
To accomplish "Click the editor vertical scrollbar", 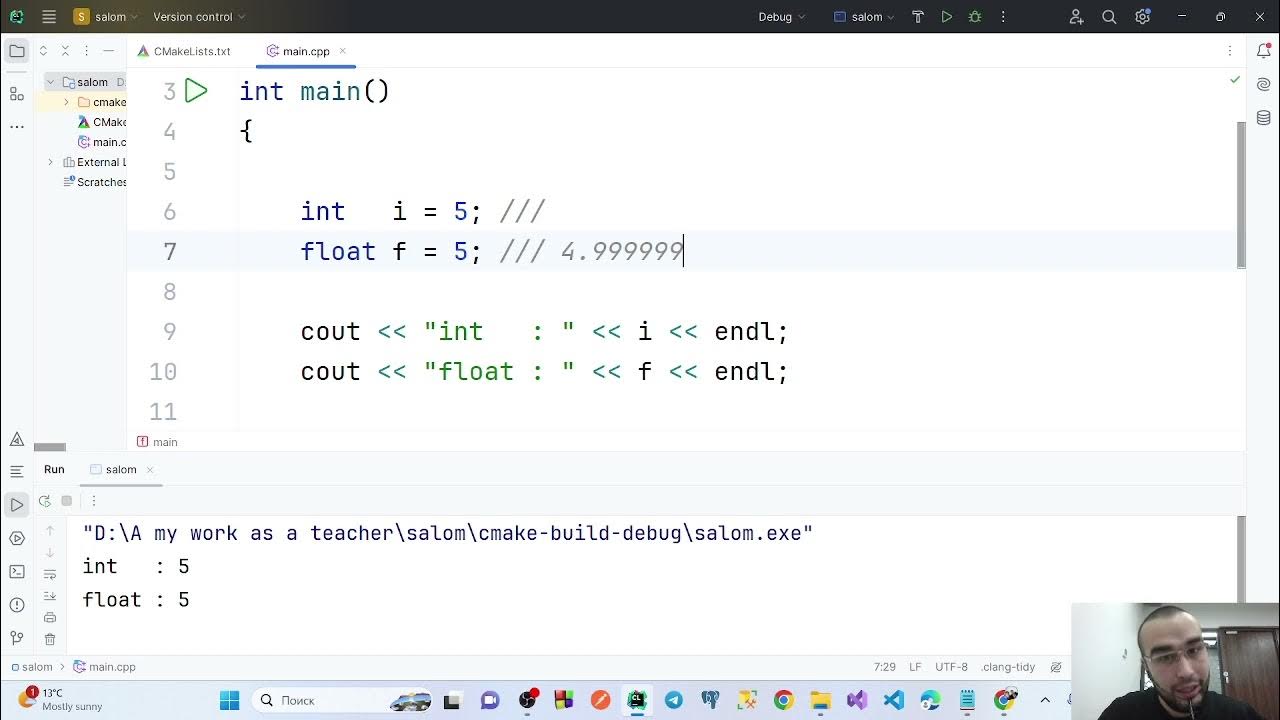I will [x=1242, y=195].
